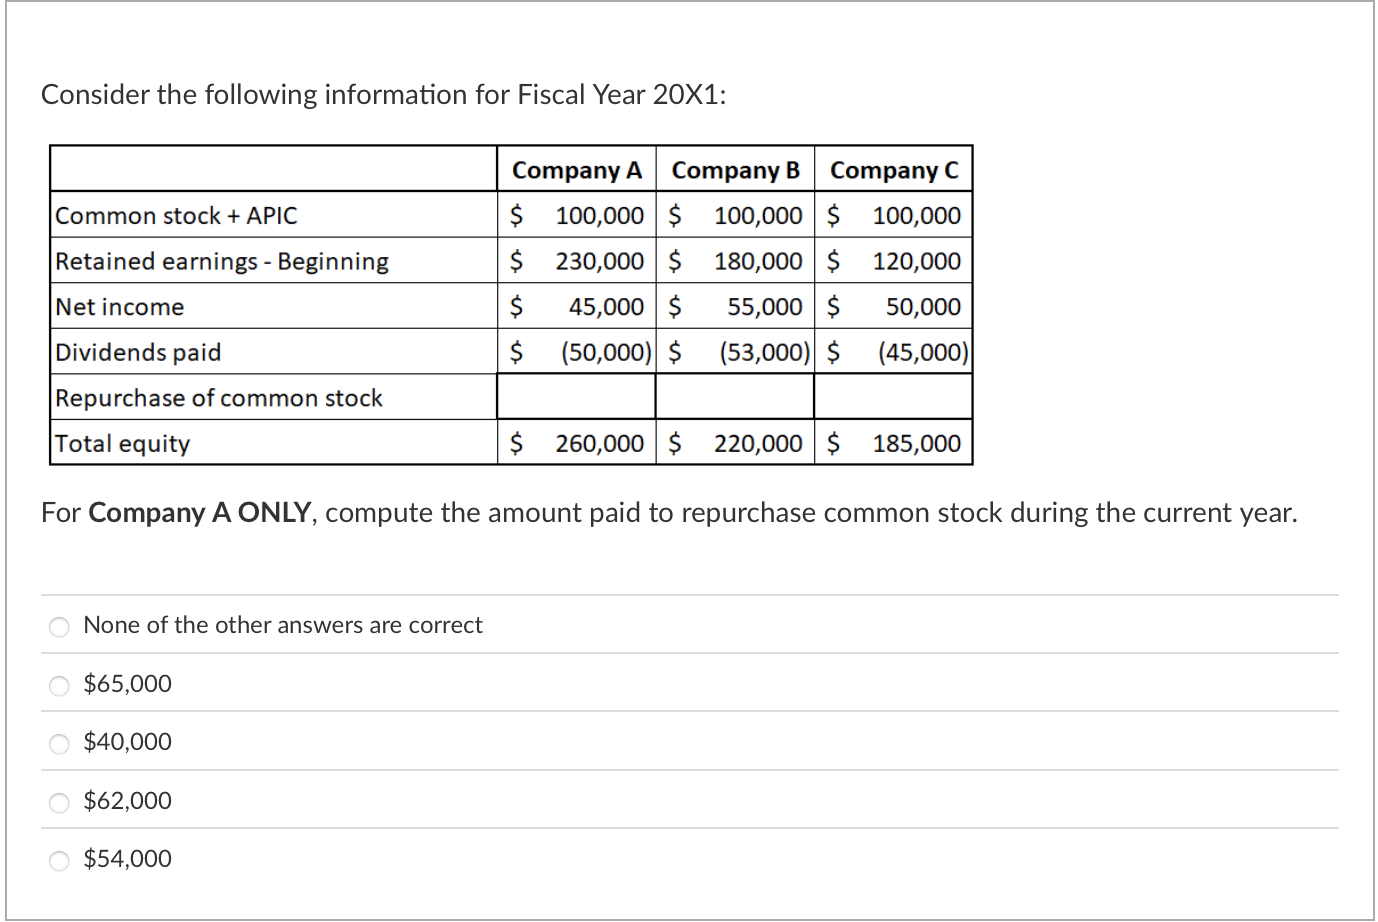The width and height of the screenshot is (1378, 922).
Task: Select the $40,000 answer radio button
Action: coord(60,743)
